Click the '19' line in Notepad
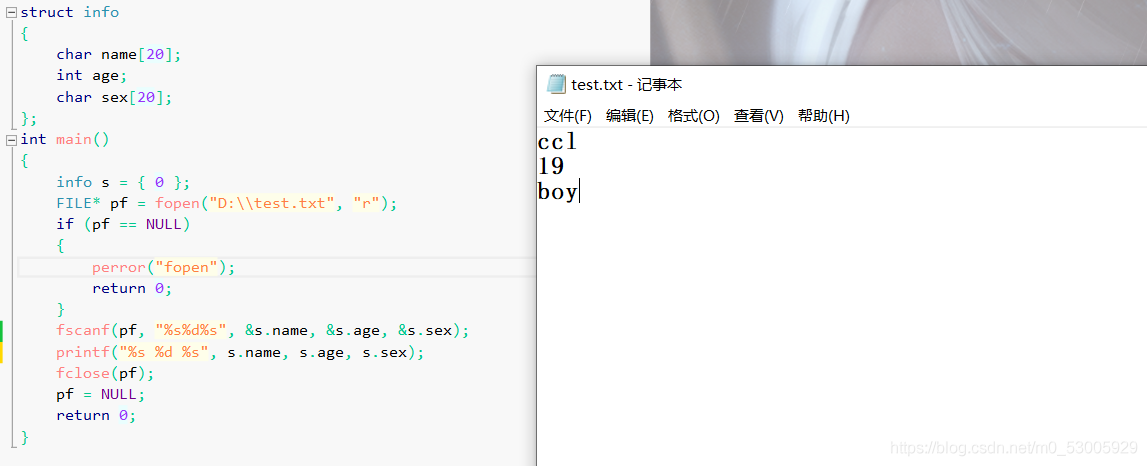1147x466 pixels. (551, 167)
